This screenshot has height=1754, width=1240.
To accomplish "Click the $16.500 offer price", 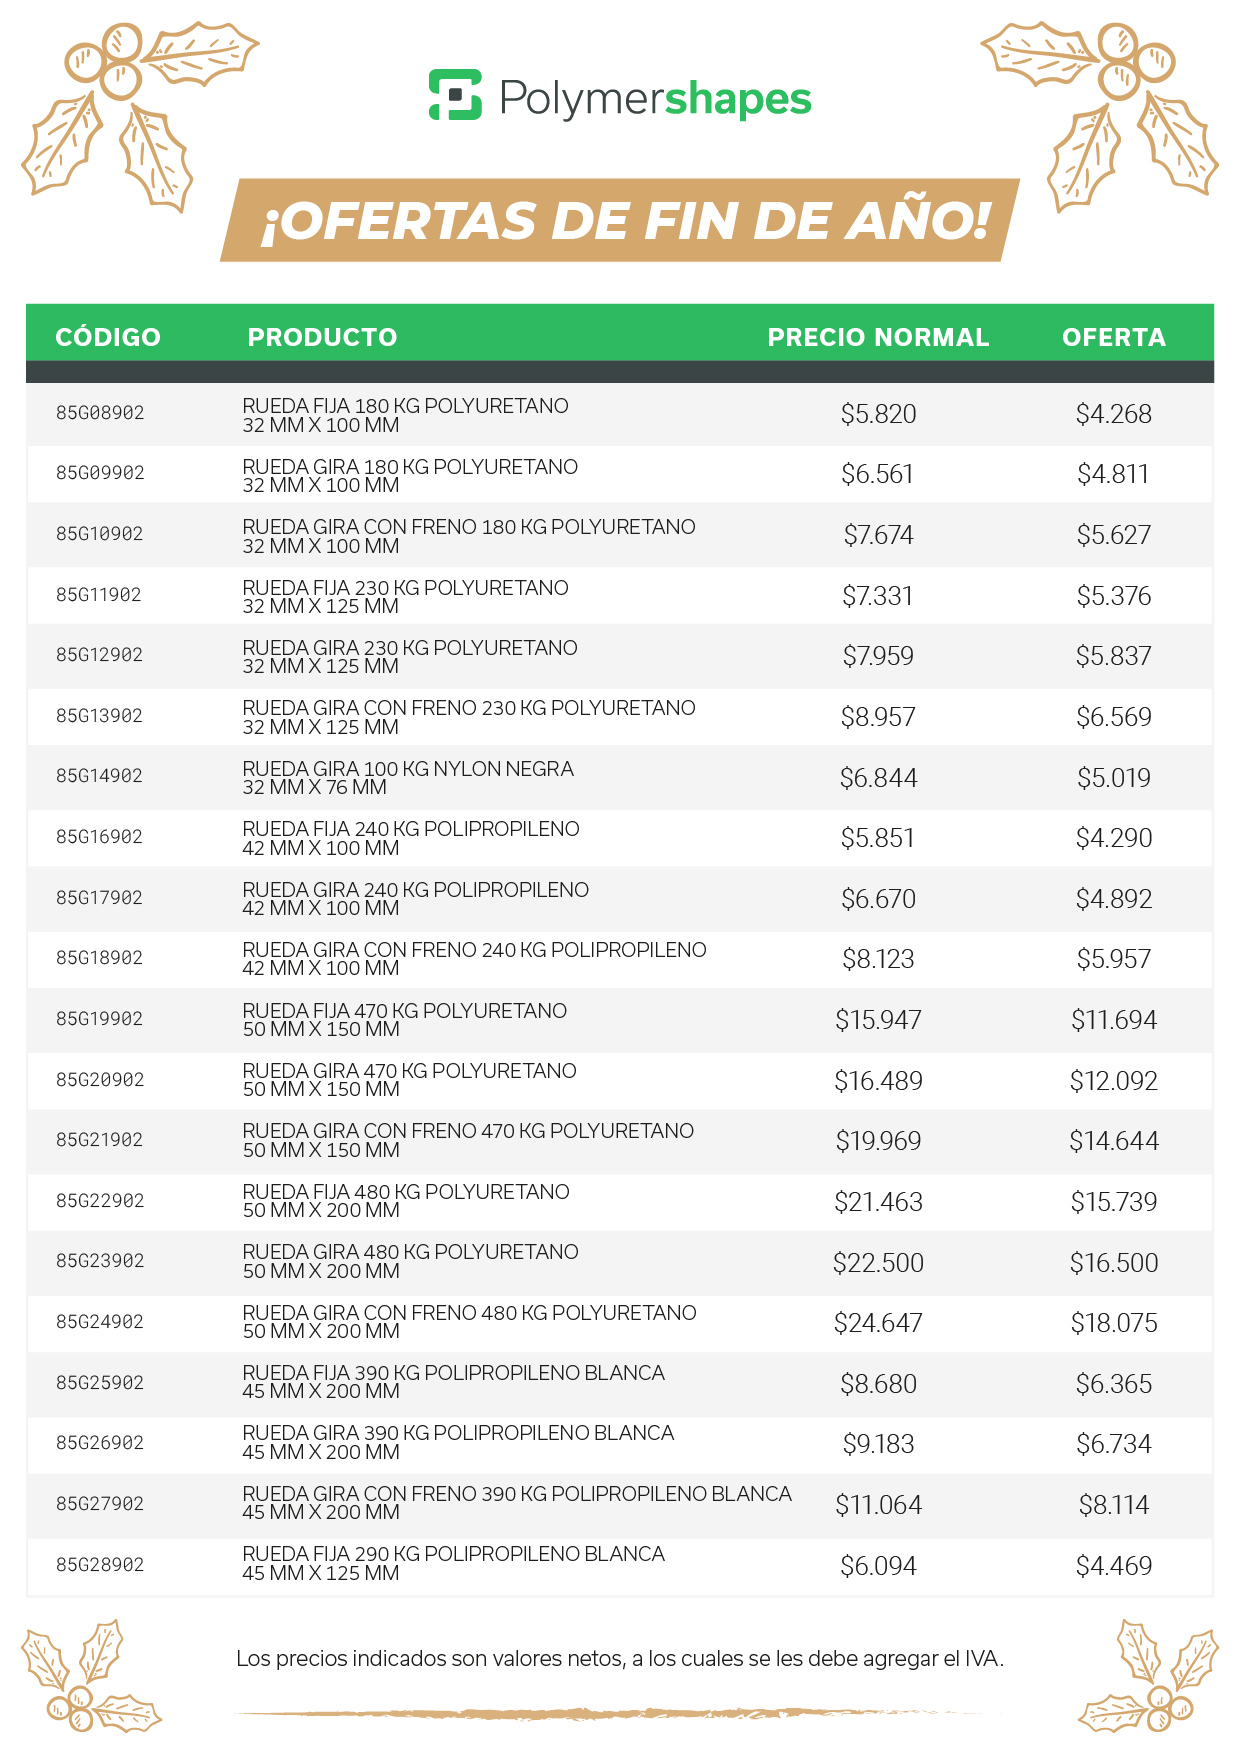I will pos(1114,1263).
